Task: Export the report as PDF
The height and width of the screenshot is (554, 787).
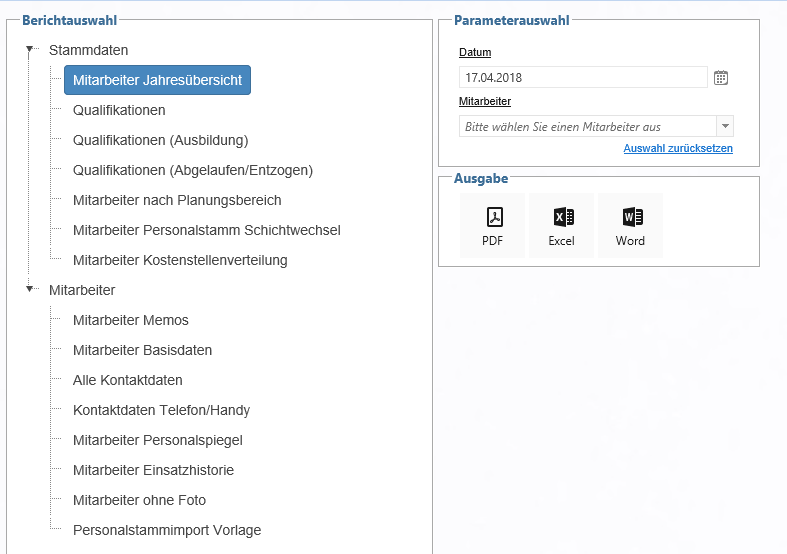Action: coord(492,225)
